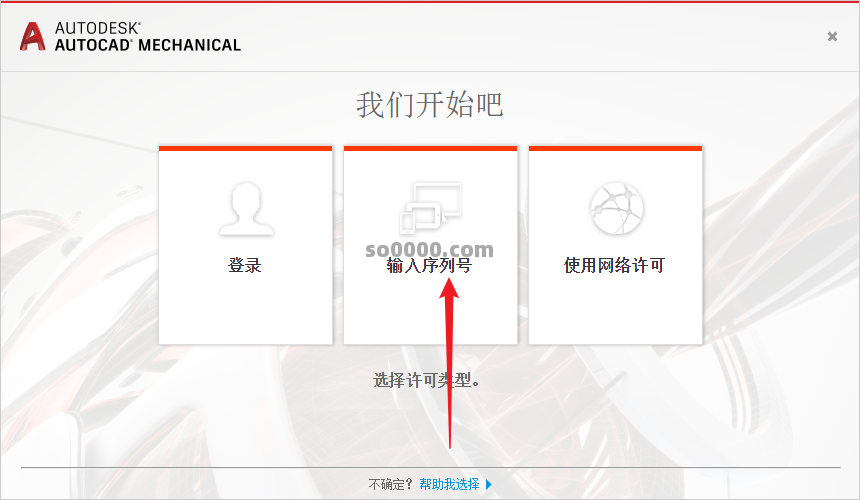Image resolution: width=860 pixels, height=500 pixels.
Task: Click the blank area below the 登录 label
Action: (x=246, y=310)
